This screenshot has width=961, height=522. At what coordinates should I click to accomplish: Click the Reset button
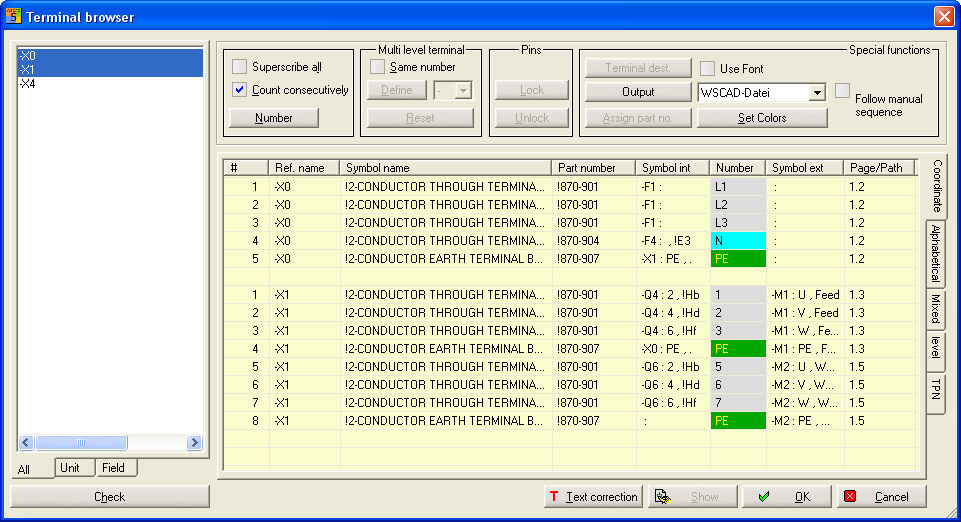click(x=420, y=118)
